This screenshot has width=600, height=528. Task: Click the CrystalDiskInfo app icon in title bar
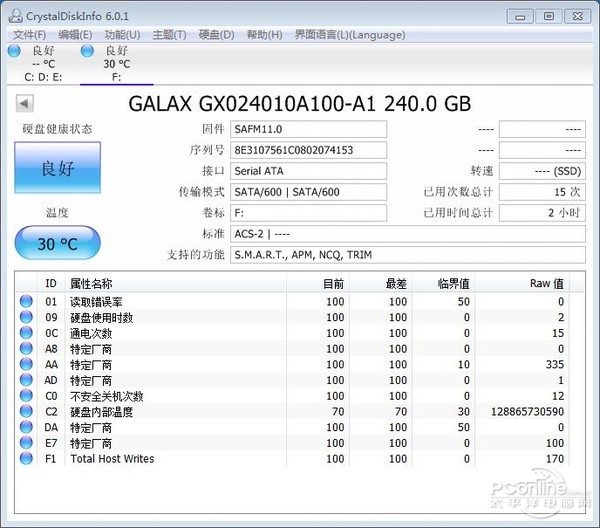pyautogui.click(x=15, y=16)
